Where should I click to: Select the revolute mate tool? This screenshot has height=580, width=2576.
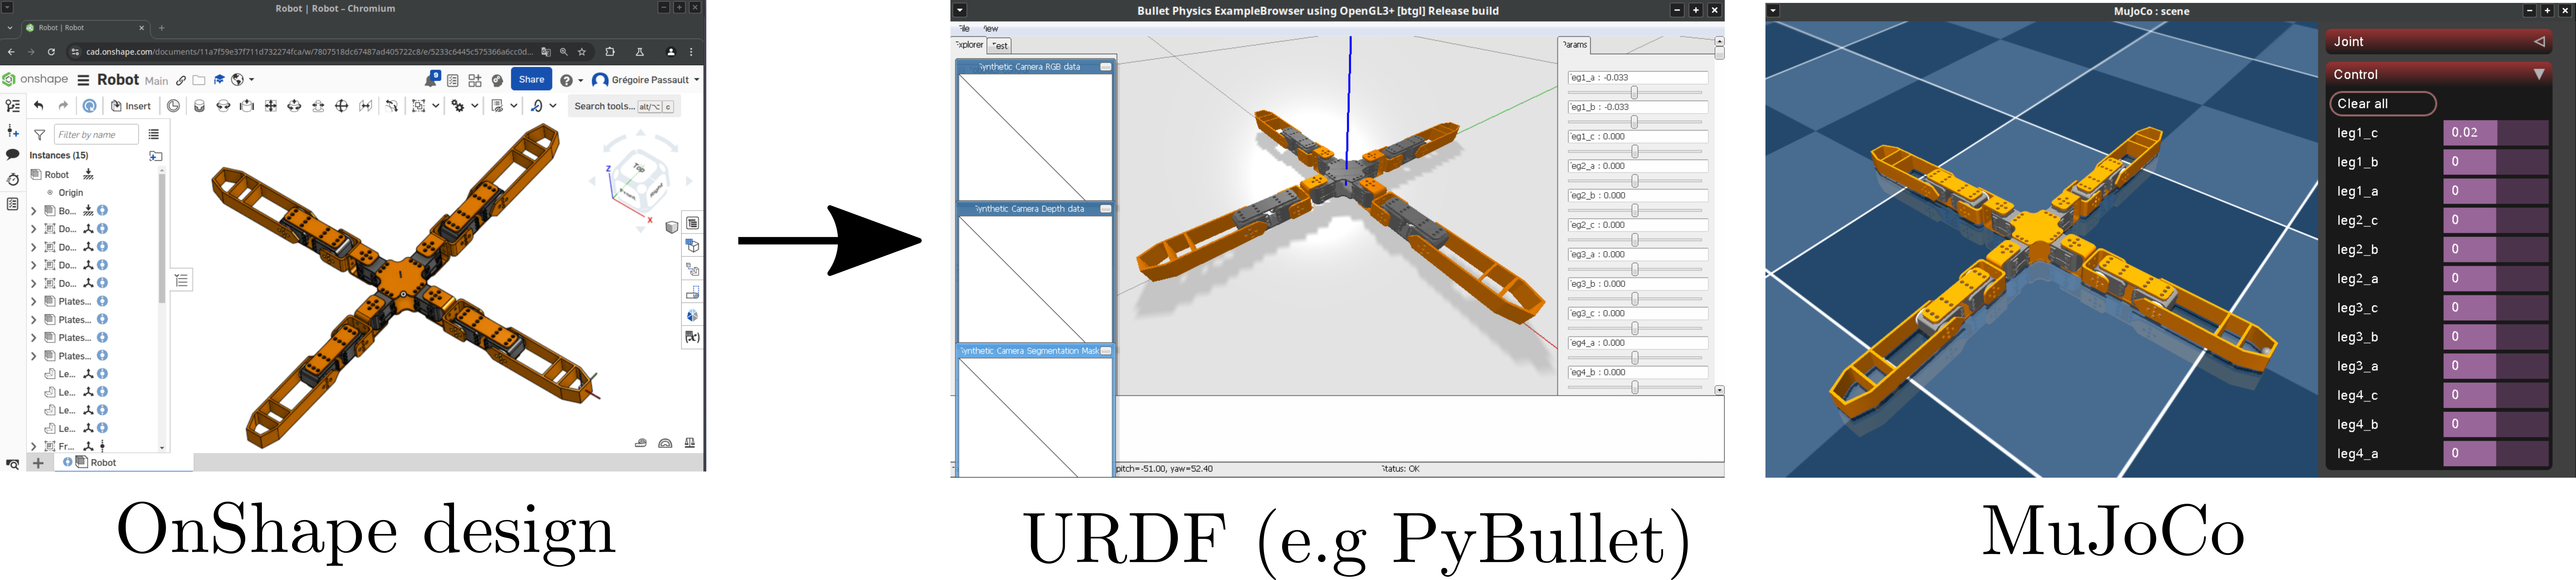point(223,106)
